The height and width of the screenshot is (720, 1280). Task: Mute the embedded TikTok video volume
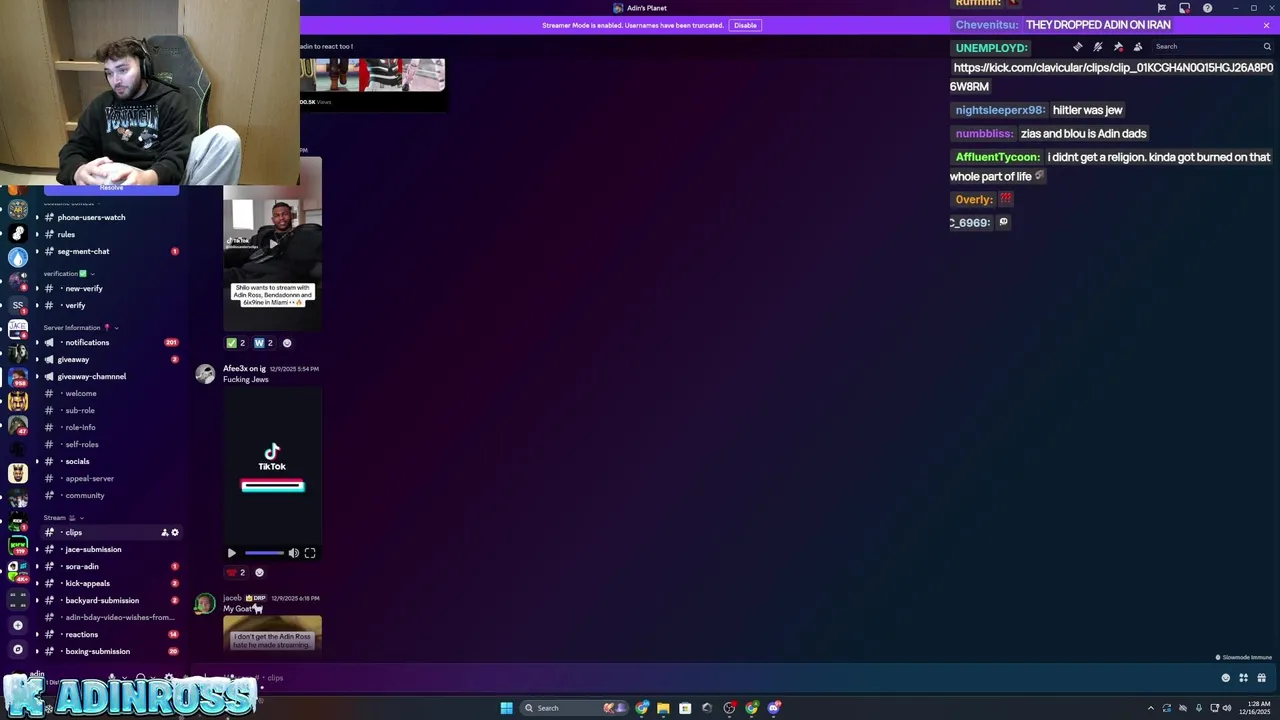point(293,553)
